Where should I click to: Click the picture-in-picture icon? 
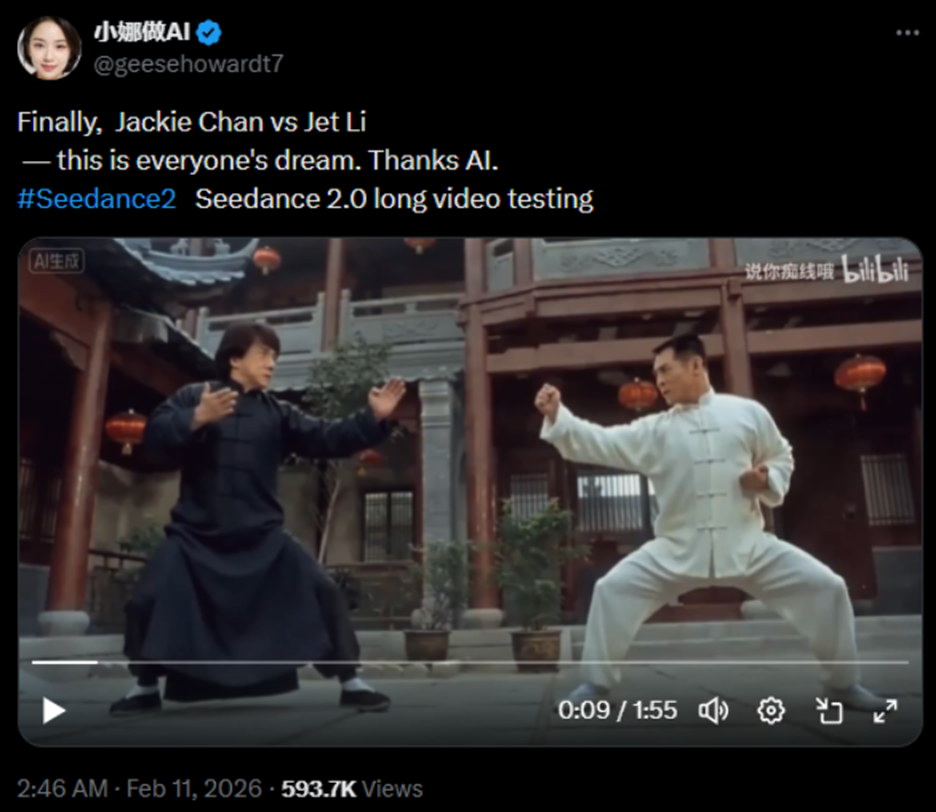(x=829, y=710)
